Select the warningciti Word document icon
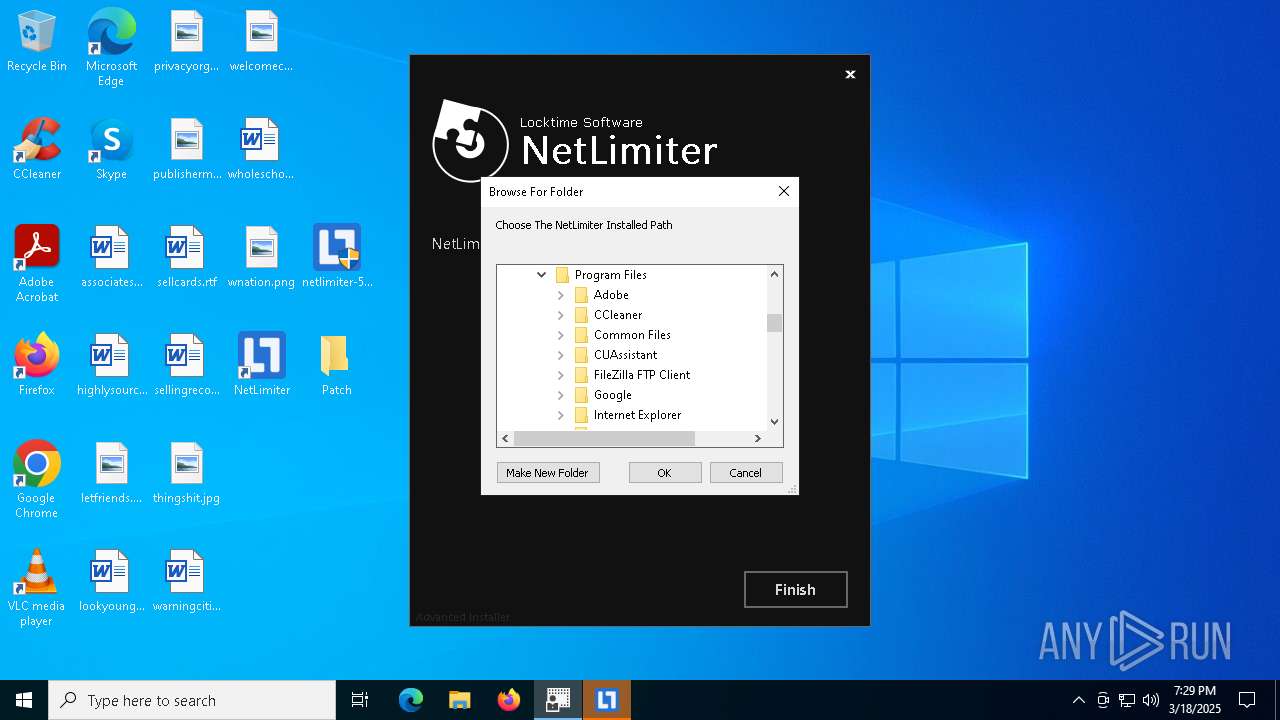The width and height of the screenshot is (1280, 720). coord(186,582)
